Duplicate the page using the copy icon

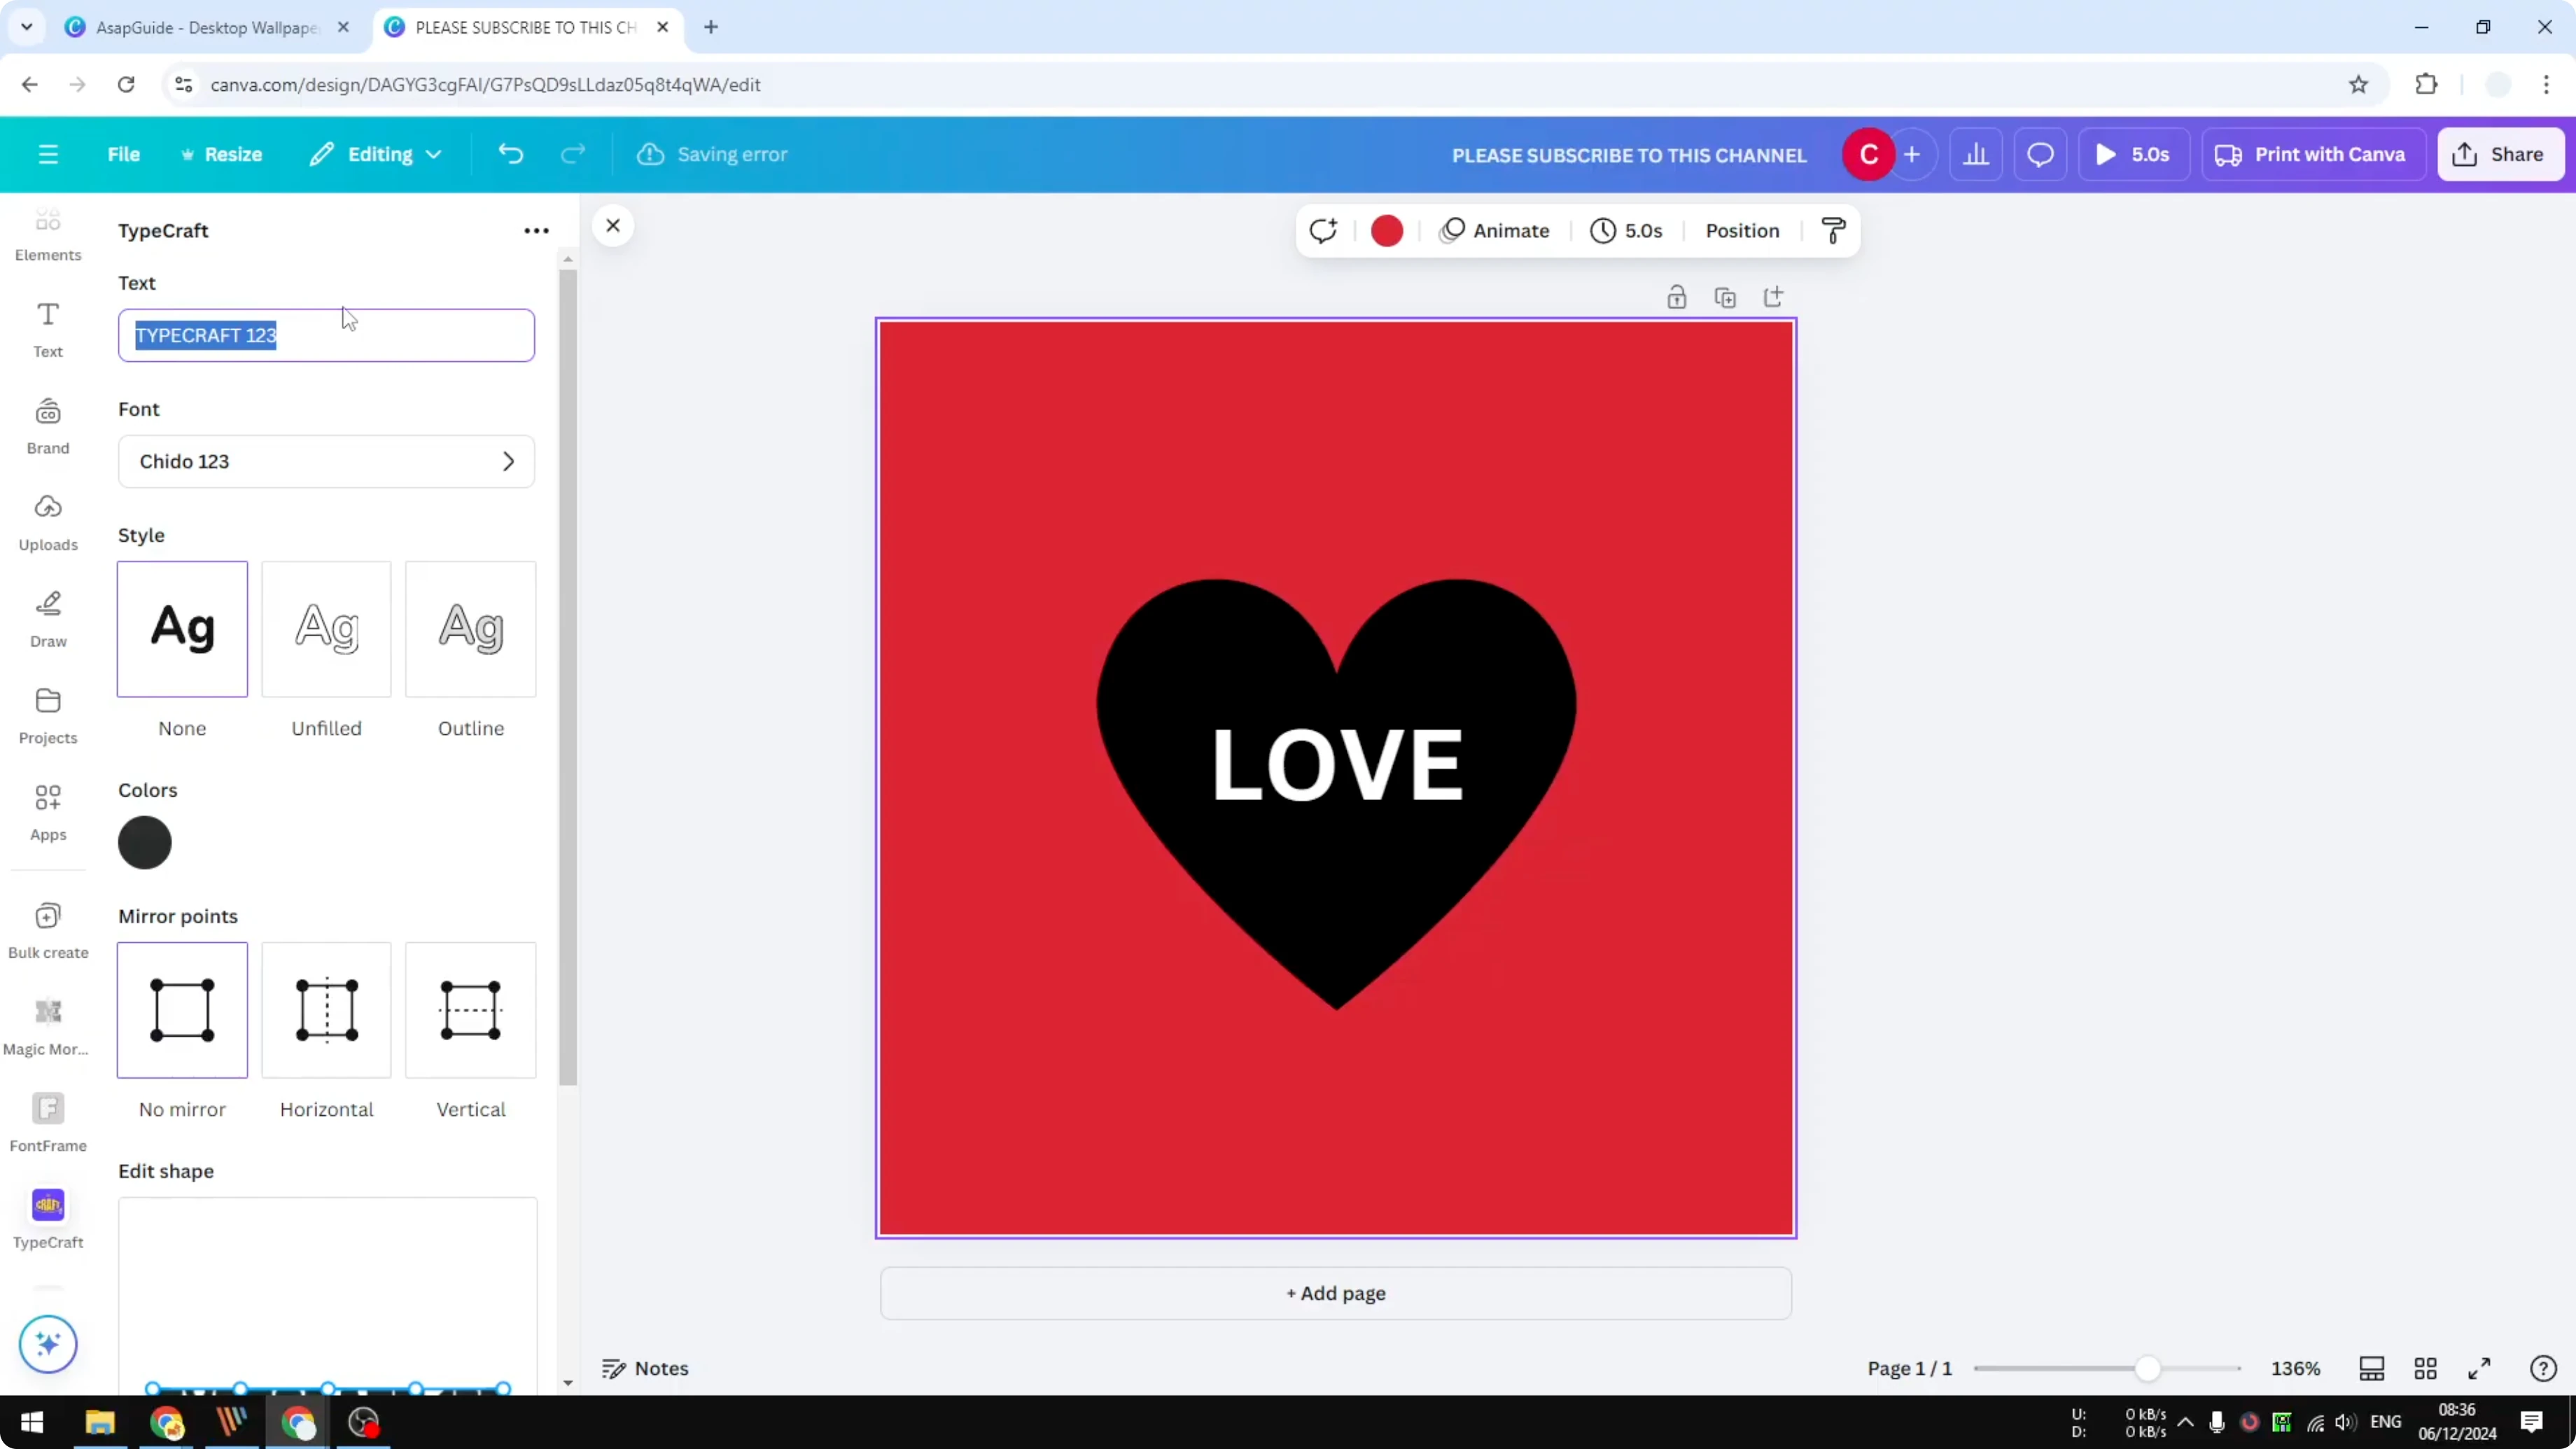(x=1726, y=296)
